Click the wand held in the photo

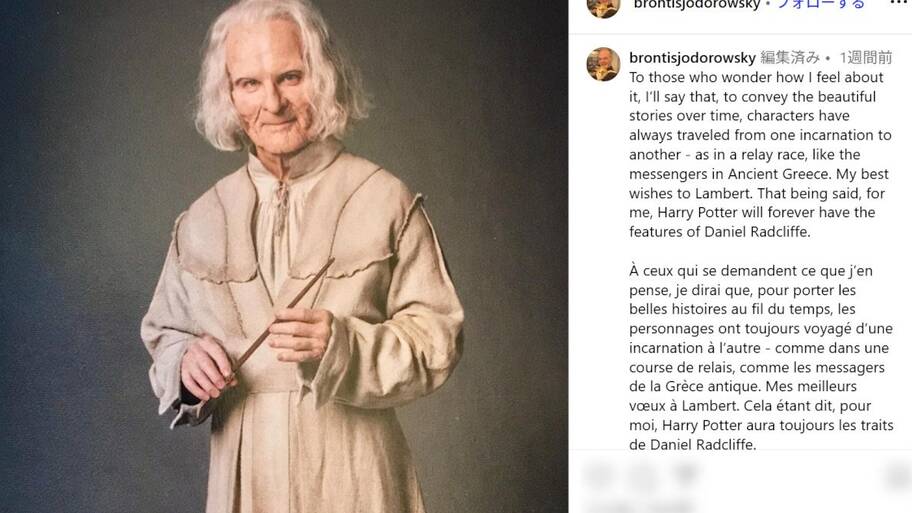tap(282, 317)
